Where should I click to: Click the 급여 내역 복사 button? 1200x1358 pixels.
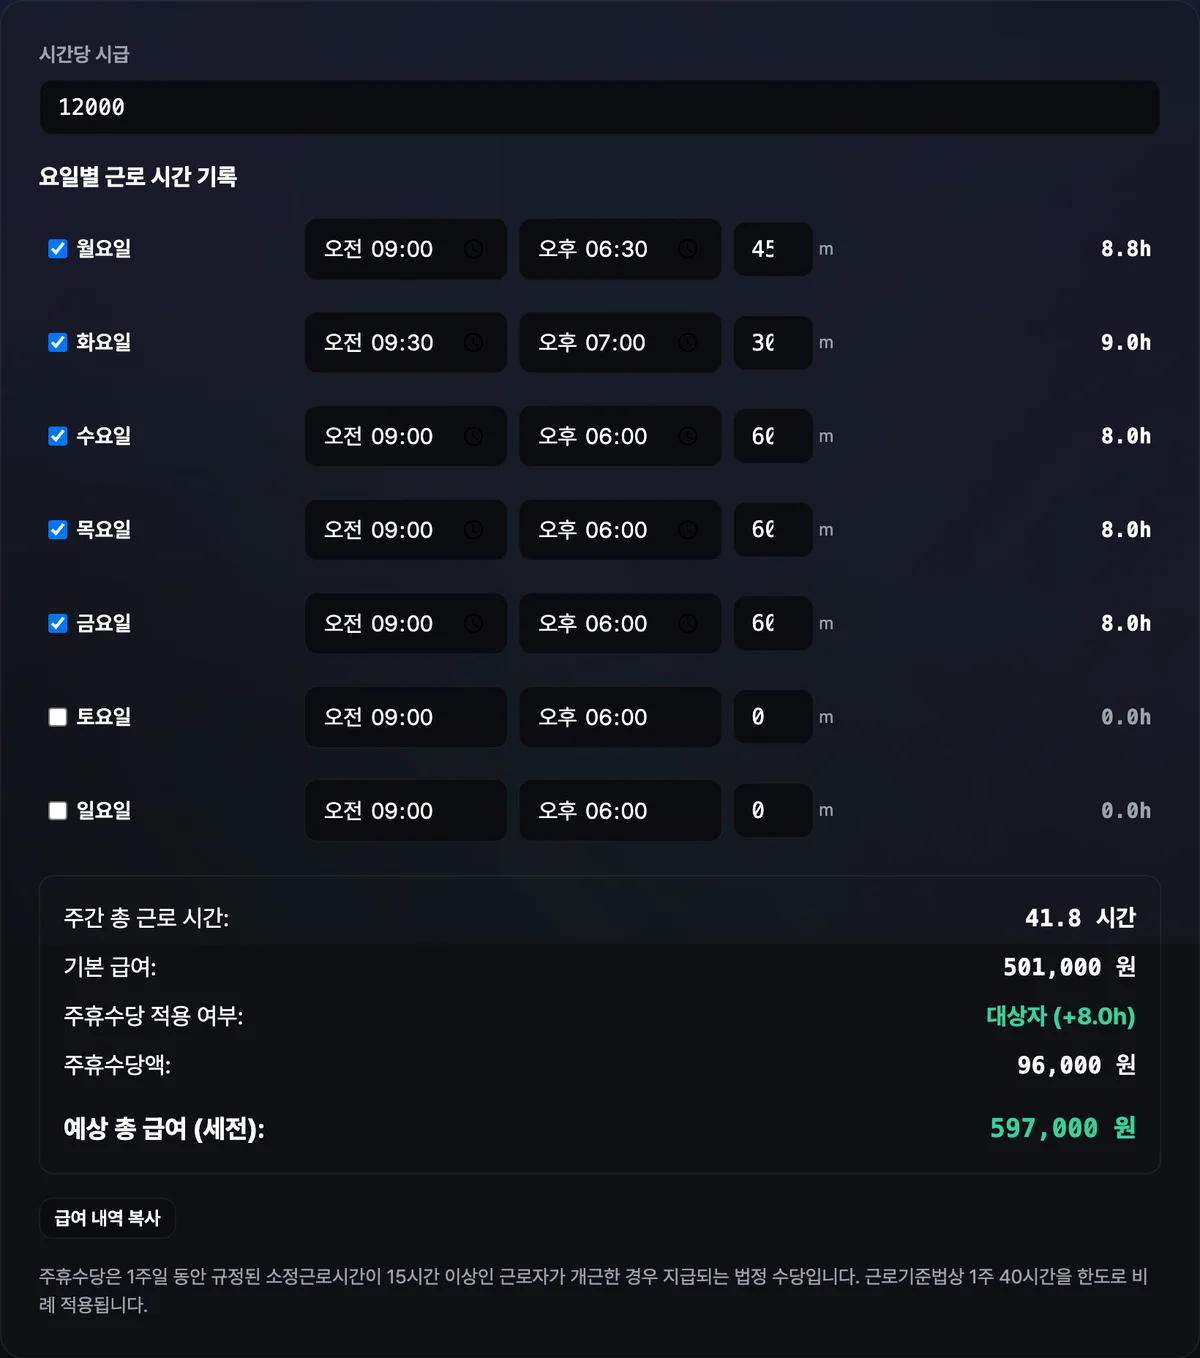pos(107,1218)
